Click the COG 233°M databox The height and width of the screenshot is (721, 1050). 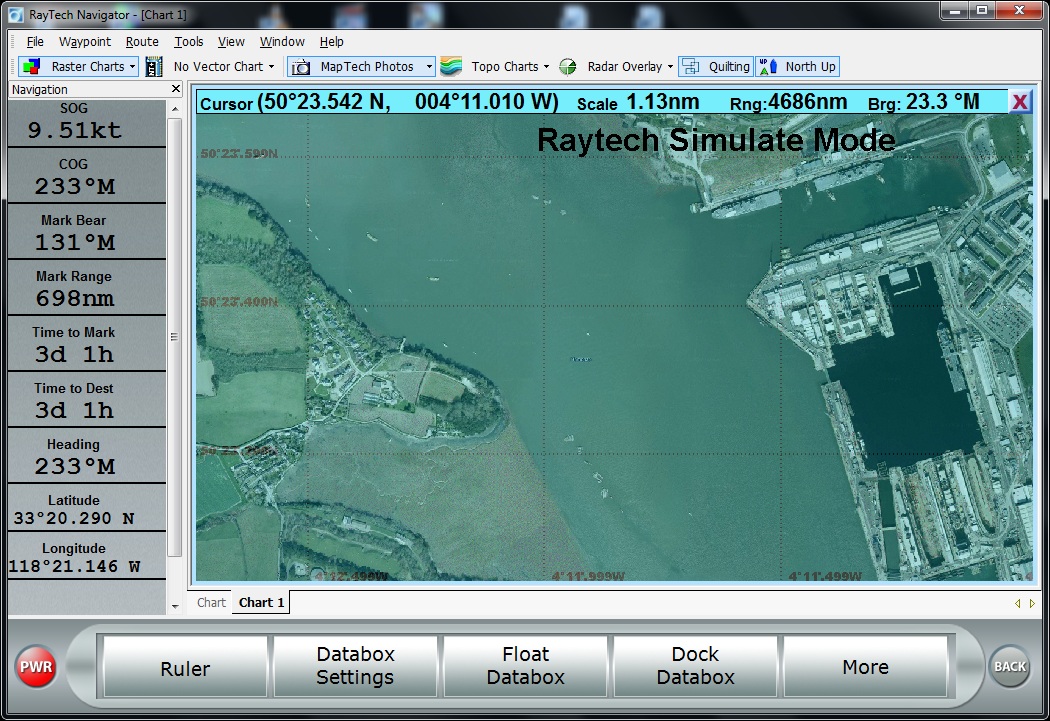coord(86,176)
